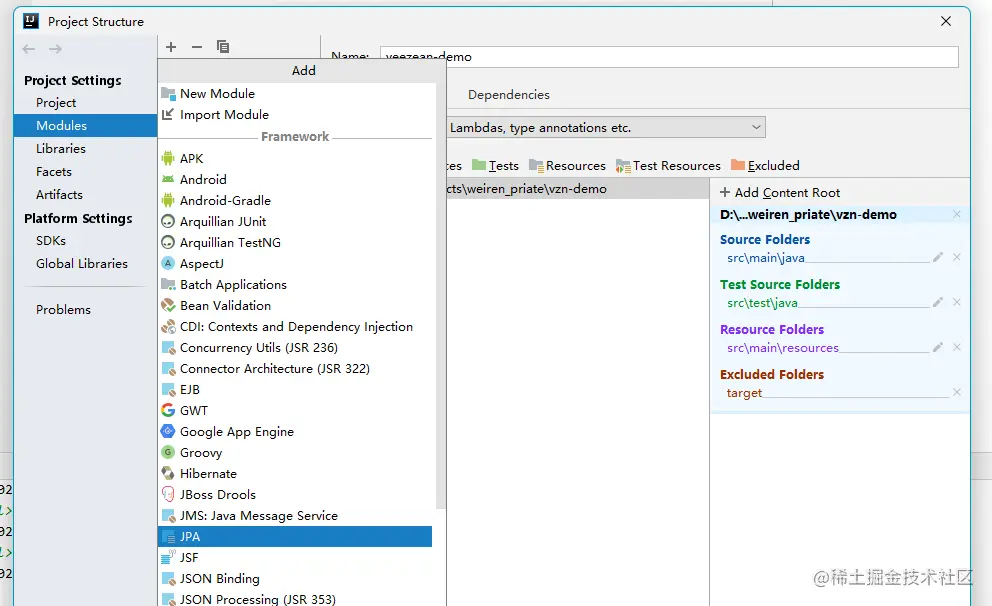This screenshot has width=992, height=606.
Task: Click src\main\java source folder path
Action: 766,258
